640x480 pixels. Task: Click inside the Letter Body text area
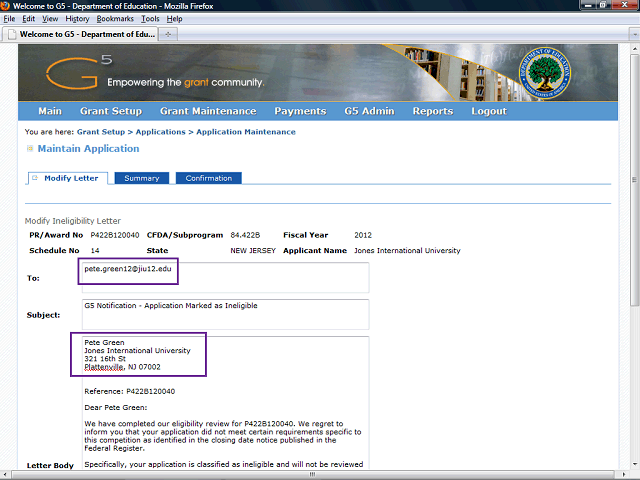click(x=225, y=402)
